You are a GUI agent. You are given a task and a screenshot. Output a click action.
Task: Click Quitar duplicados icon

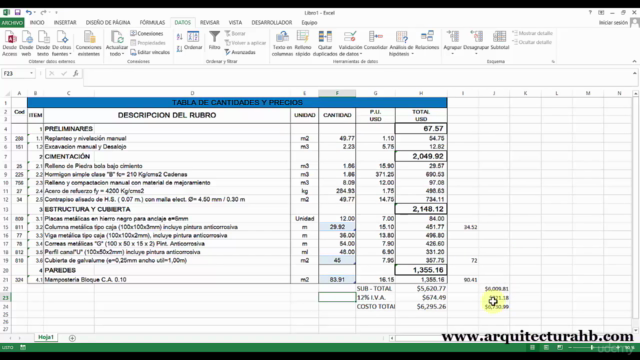pos(325,43)
